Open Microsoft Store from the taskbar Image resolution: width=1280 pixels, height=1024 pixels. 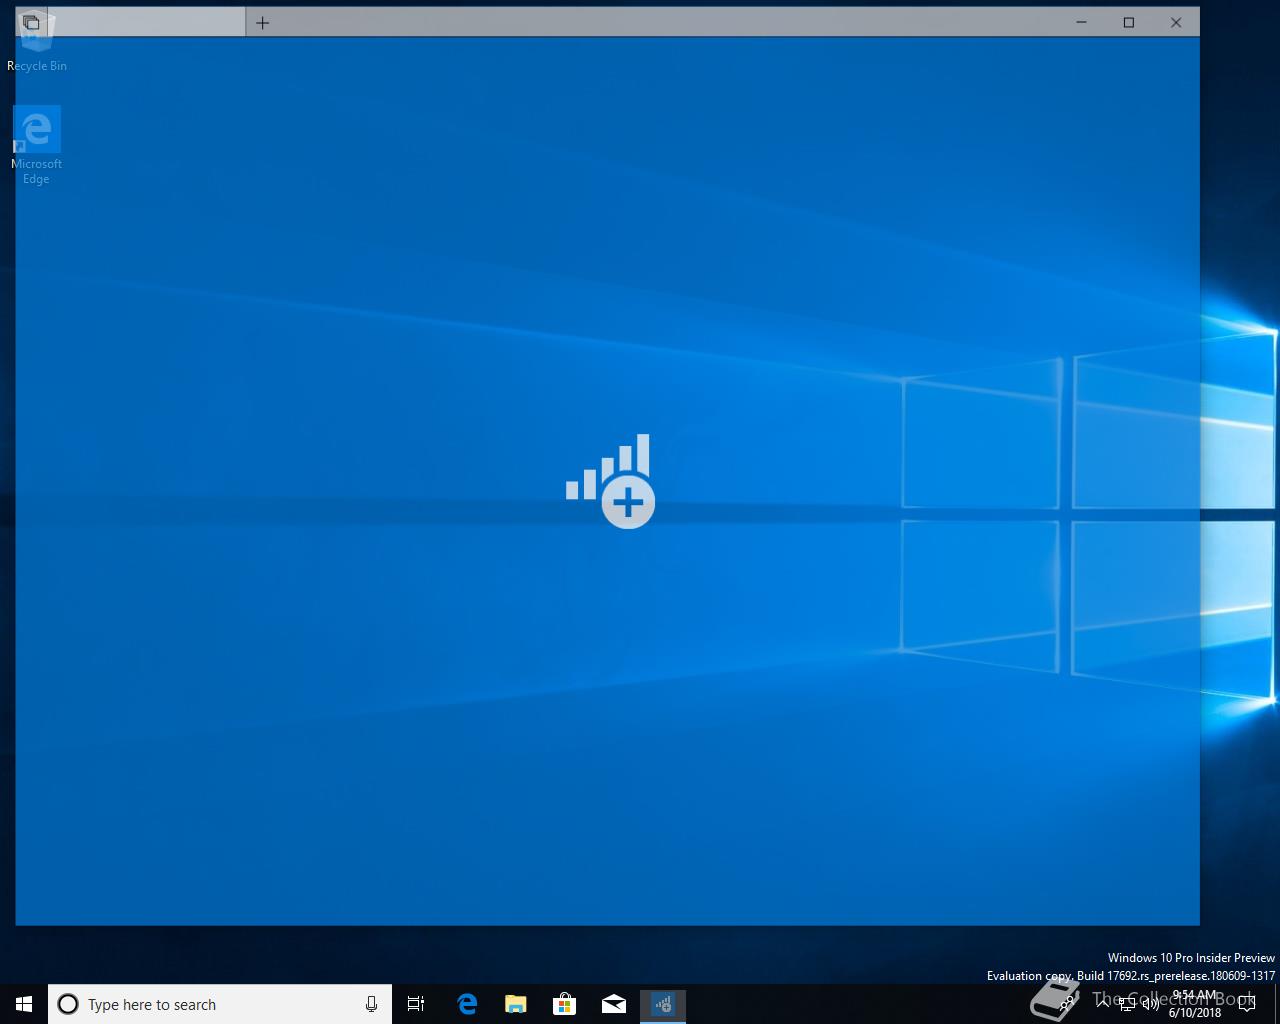point(565,1004)
